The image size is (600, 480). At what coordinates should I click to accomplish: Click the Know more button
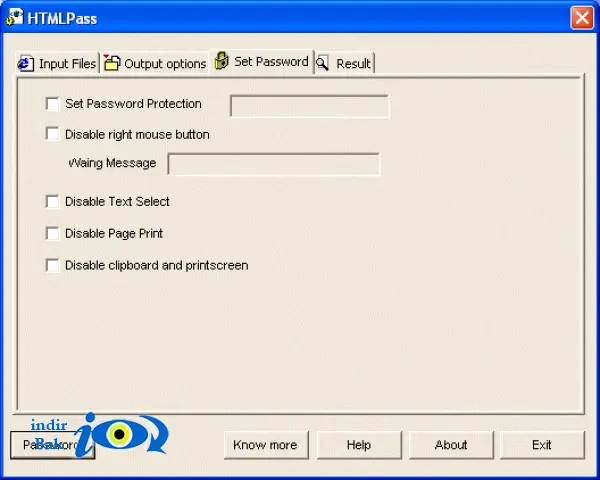266,445
